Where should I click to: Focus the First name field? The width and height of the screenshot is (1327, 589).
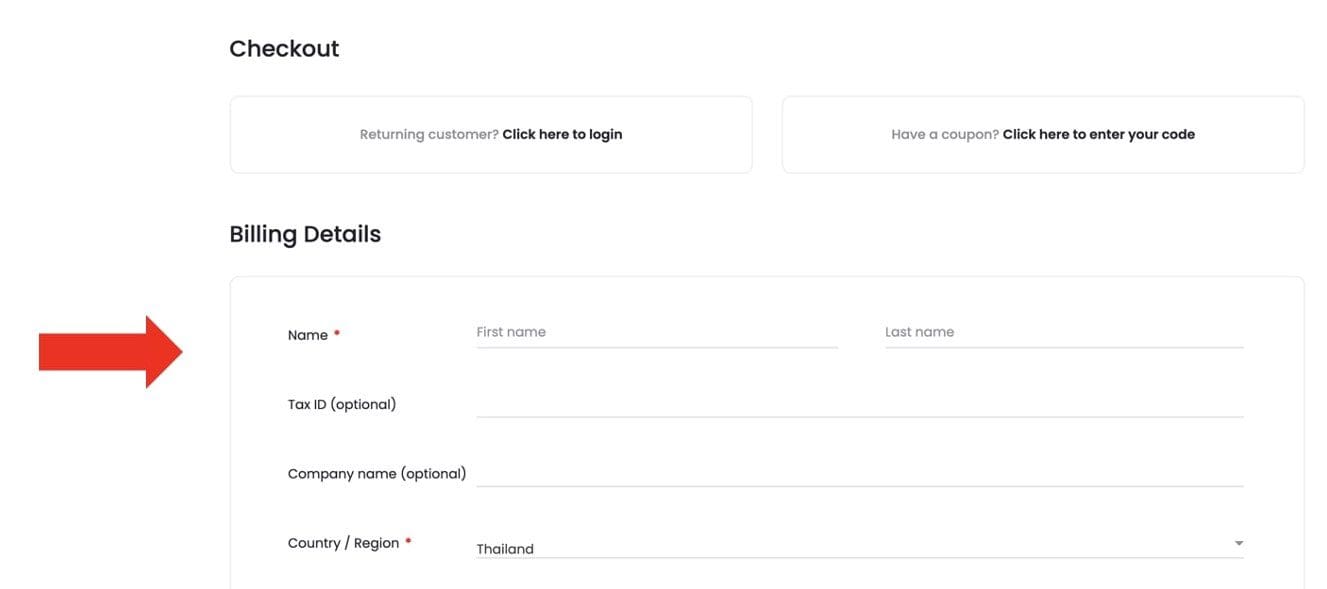[x=656, y=333]
